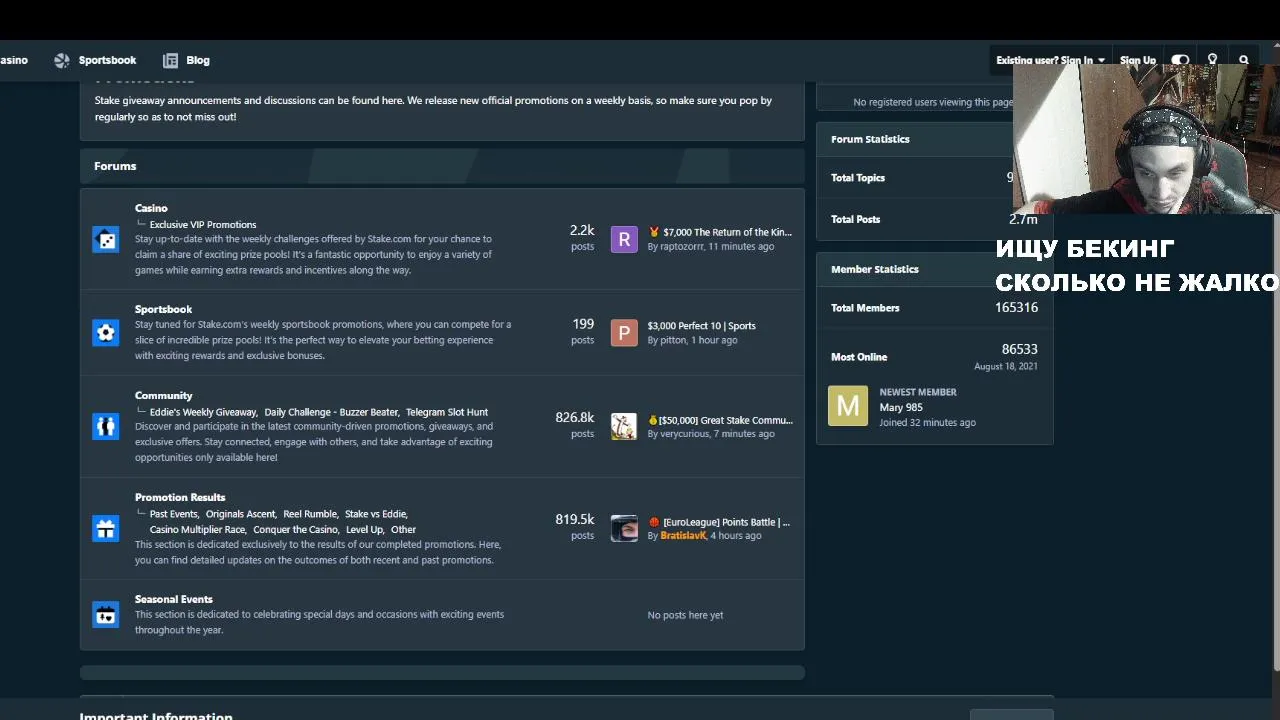Open $3,000 Perfect 10 Sports topic
This screenshot has height=720, width=1280.
click(x=701, y=326)
